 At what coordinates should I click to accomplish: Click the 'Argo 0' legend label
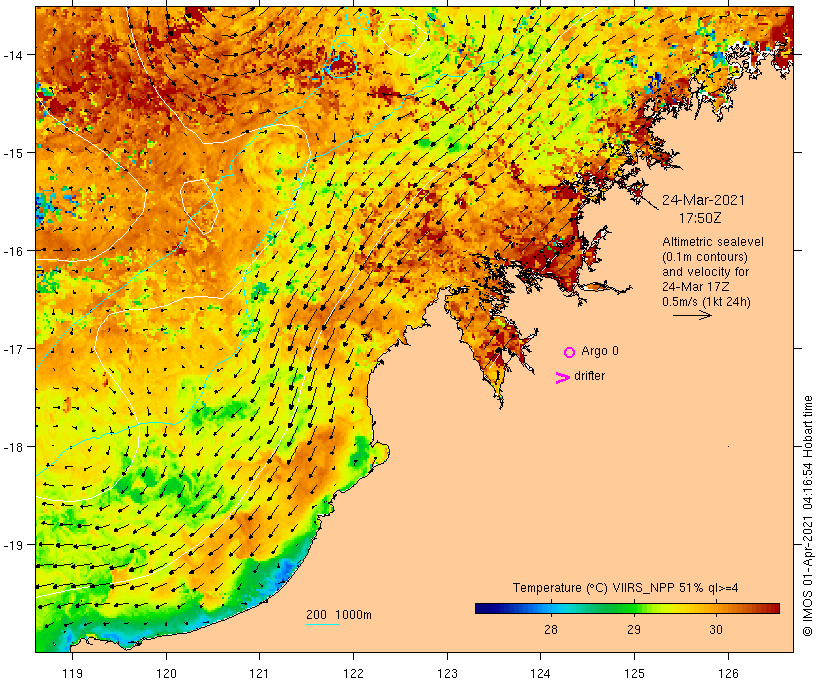600,351
